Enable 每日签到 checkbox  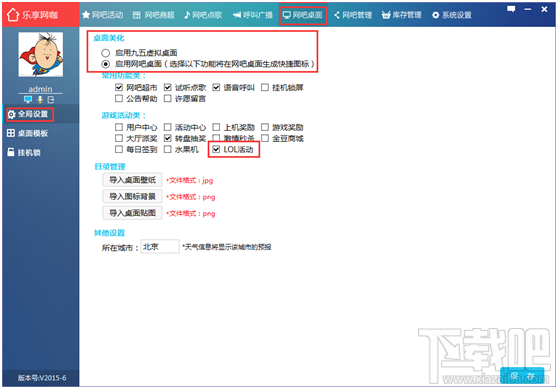pos(119,149)
